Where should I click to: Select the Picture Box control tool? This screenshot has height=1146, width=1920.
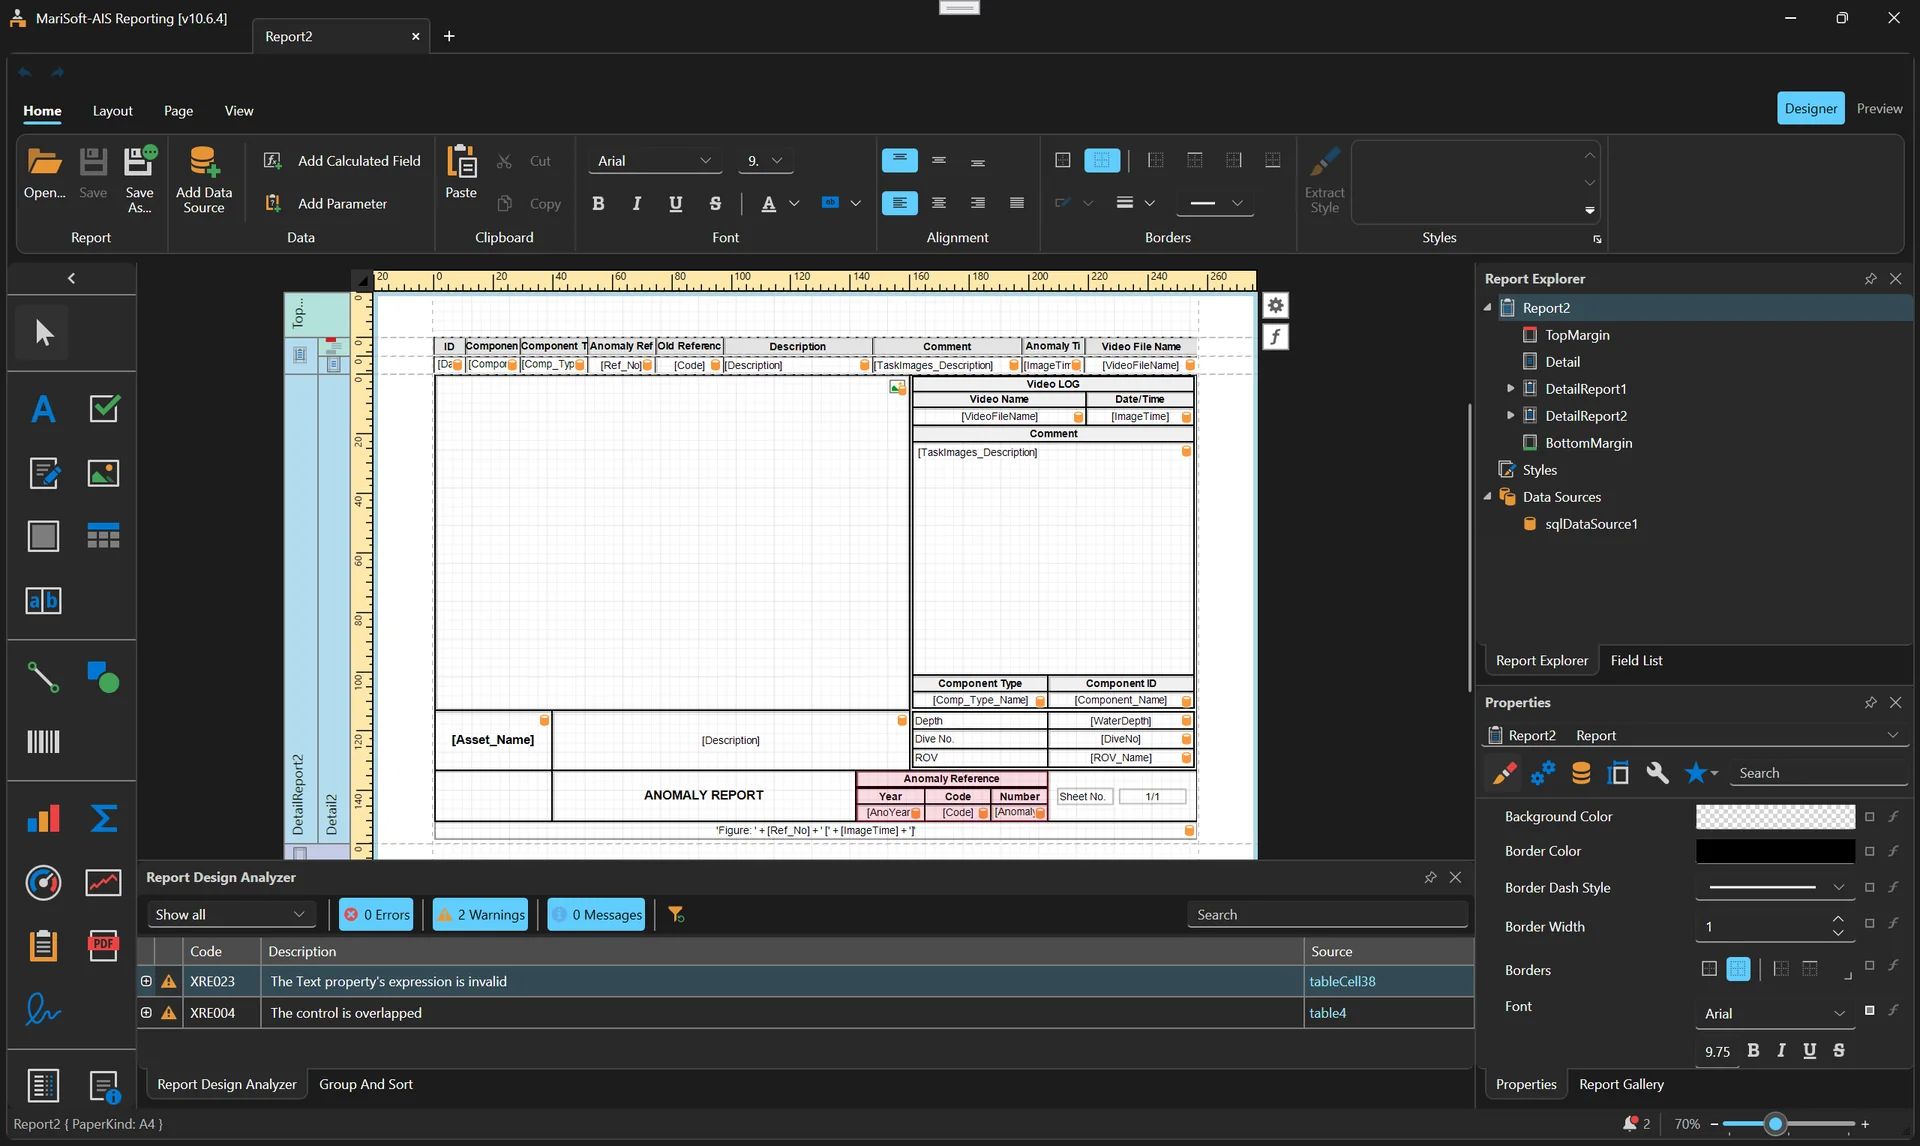coord(103,473)
